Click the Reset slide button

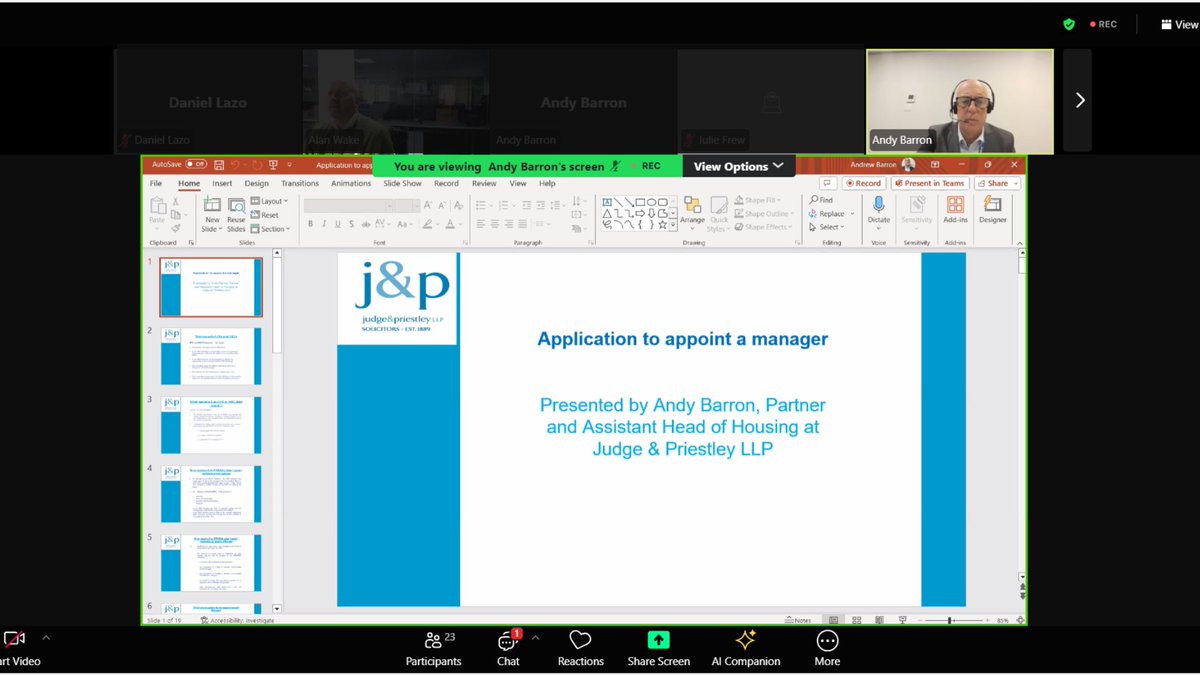265,215
